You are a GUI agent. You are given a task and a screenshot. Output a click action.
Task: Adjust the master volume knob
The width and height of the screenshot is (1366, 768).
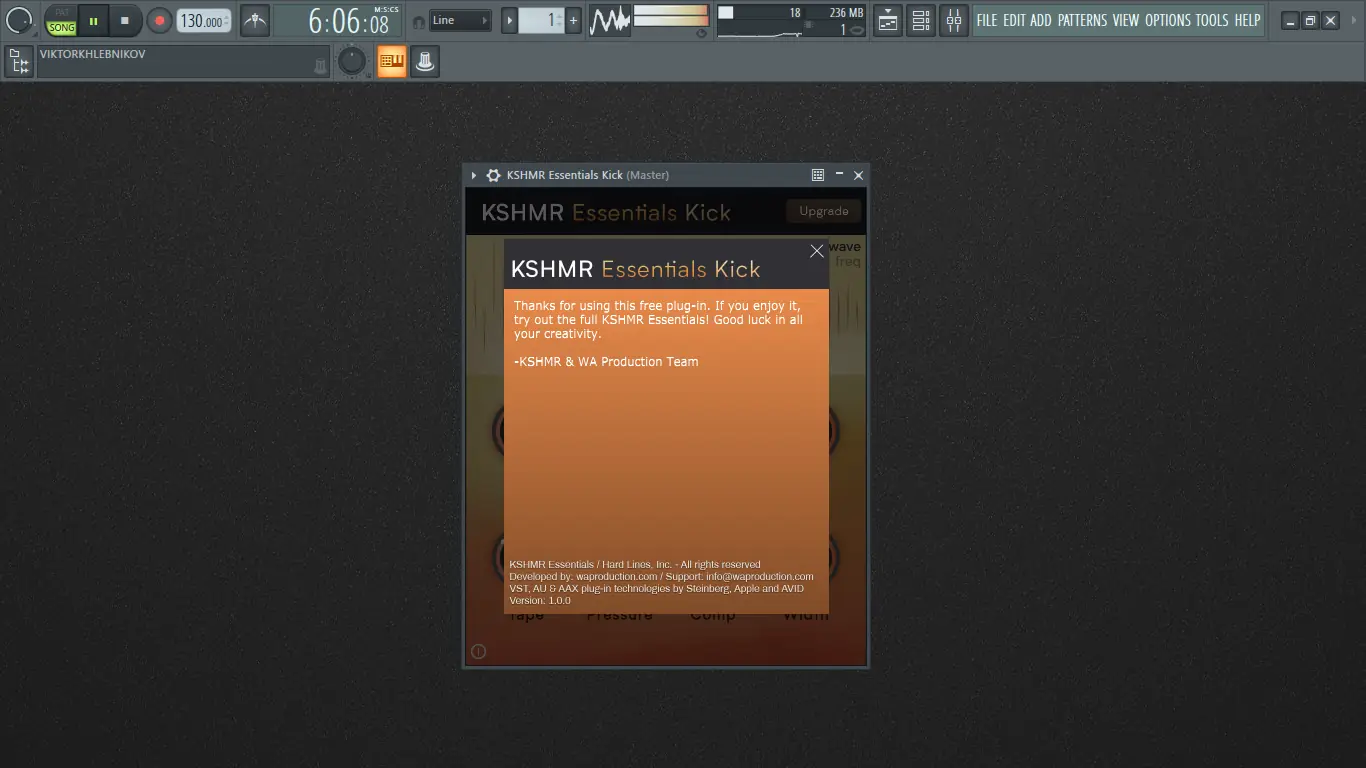click(x=19, y=20)
